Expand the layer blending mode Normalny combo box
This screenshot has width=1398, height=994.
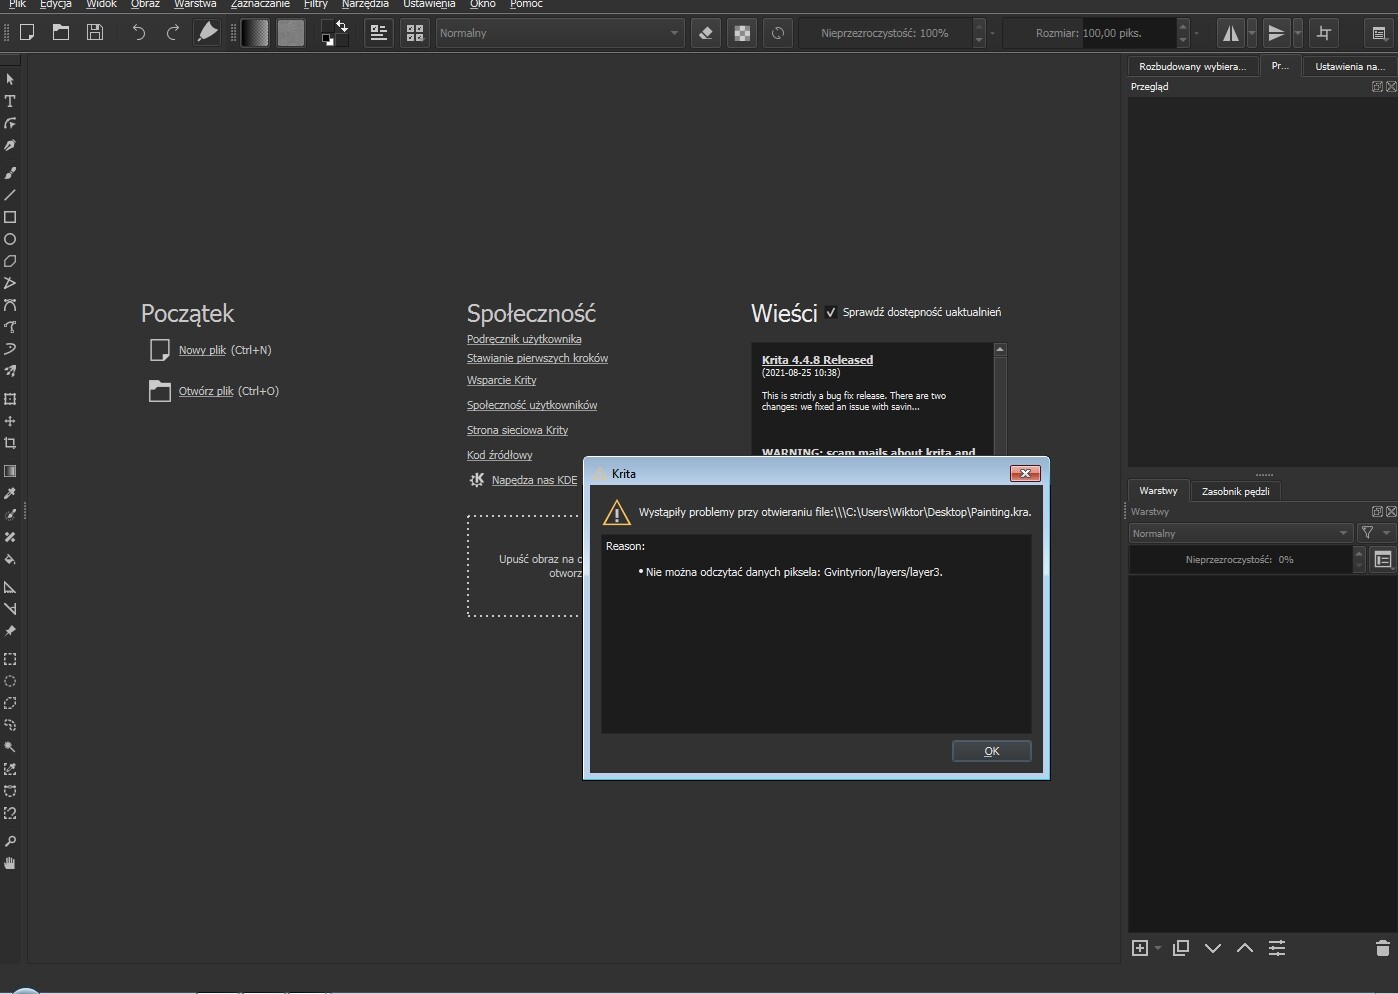coord(1240,533)
